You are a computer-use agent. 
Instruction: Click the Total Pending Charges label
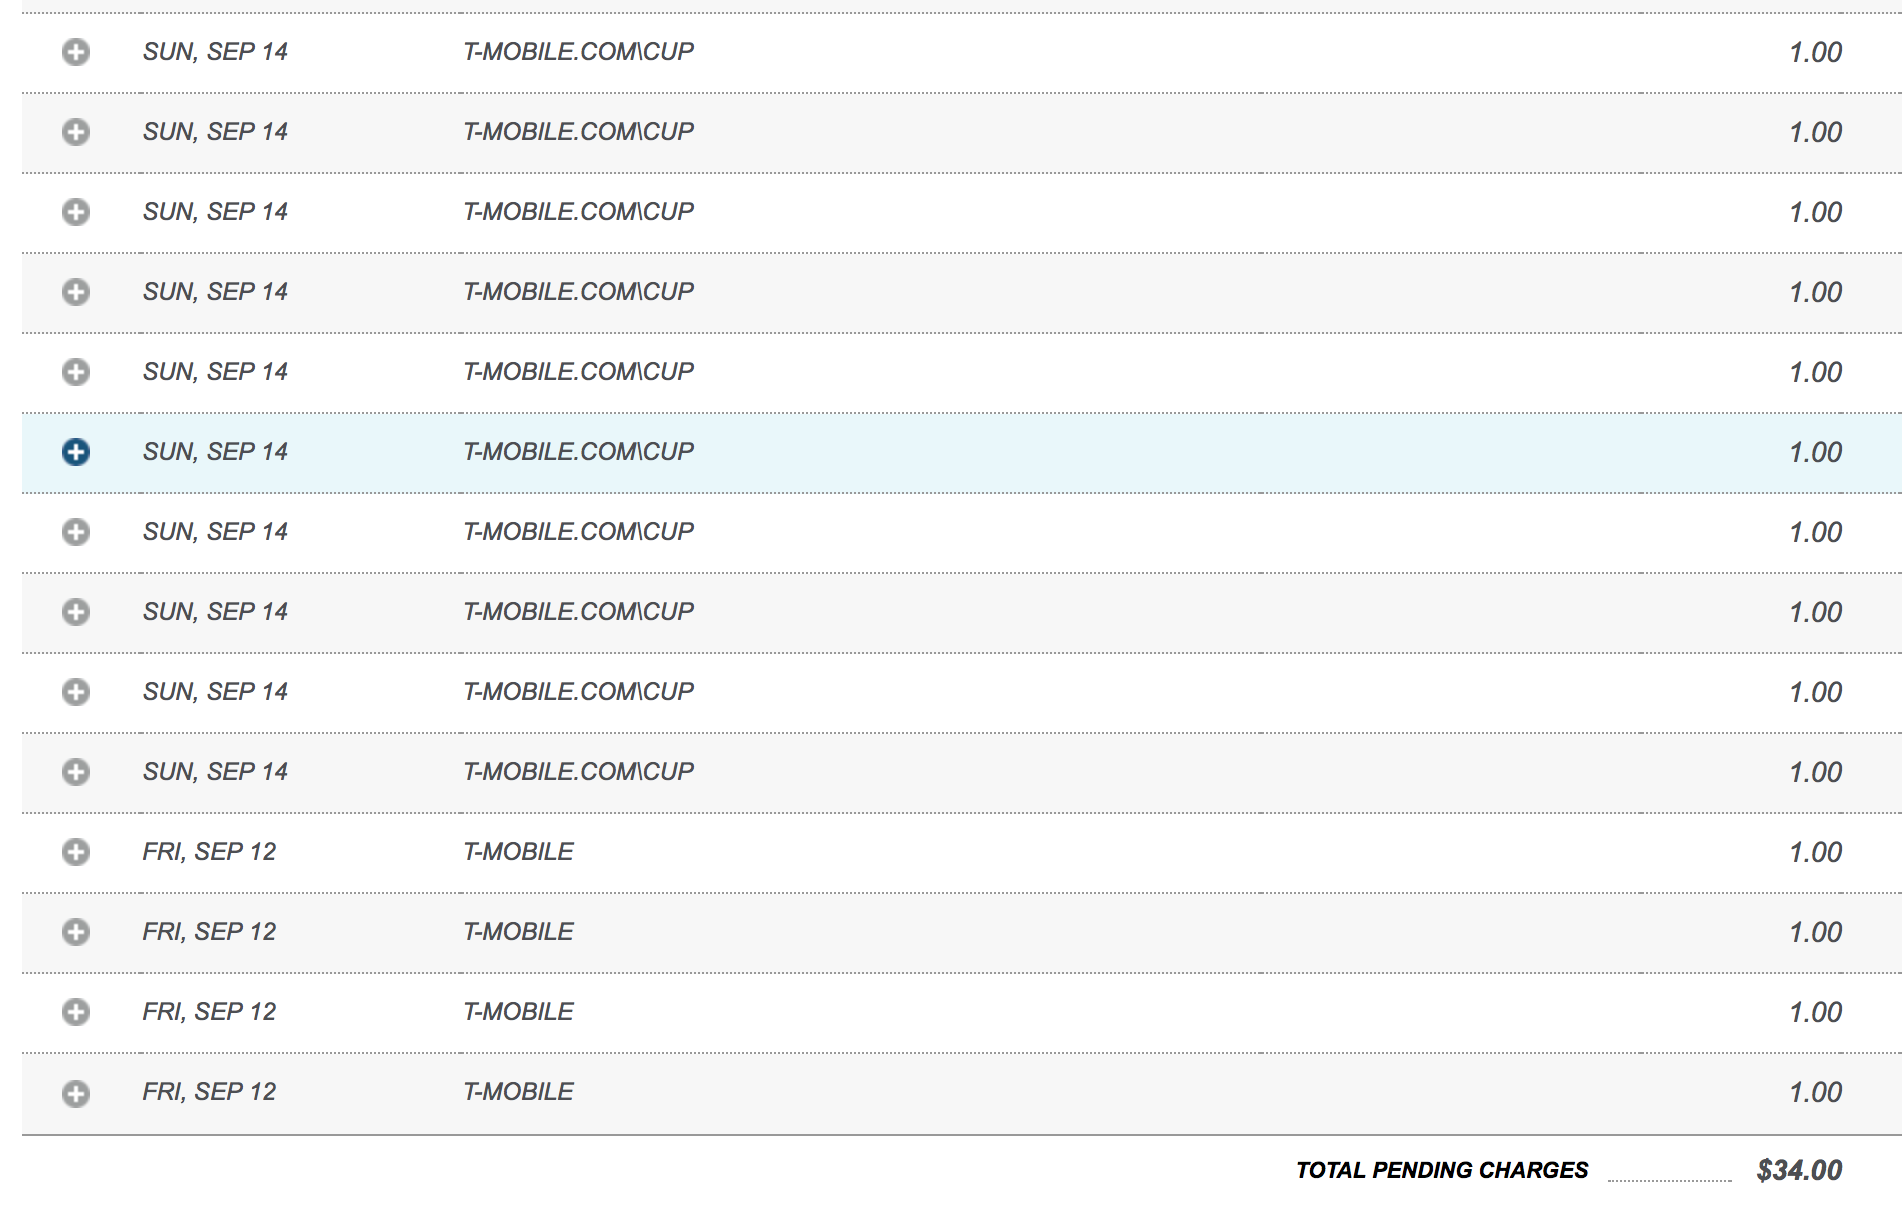1441,1170
